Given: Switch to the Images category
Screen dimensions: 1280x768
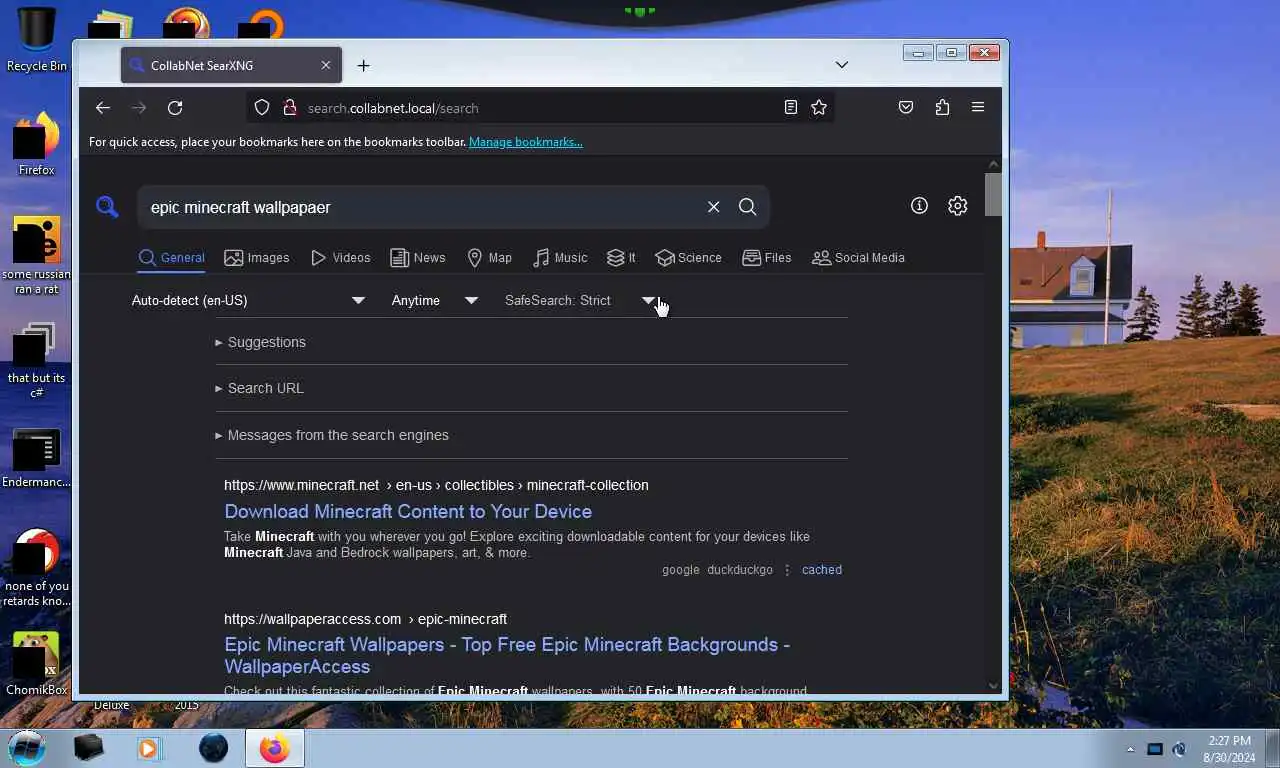Looking at the screenshot, I should tap(257, 258).
